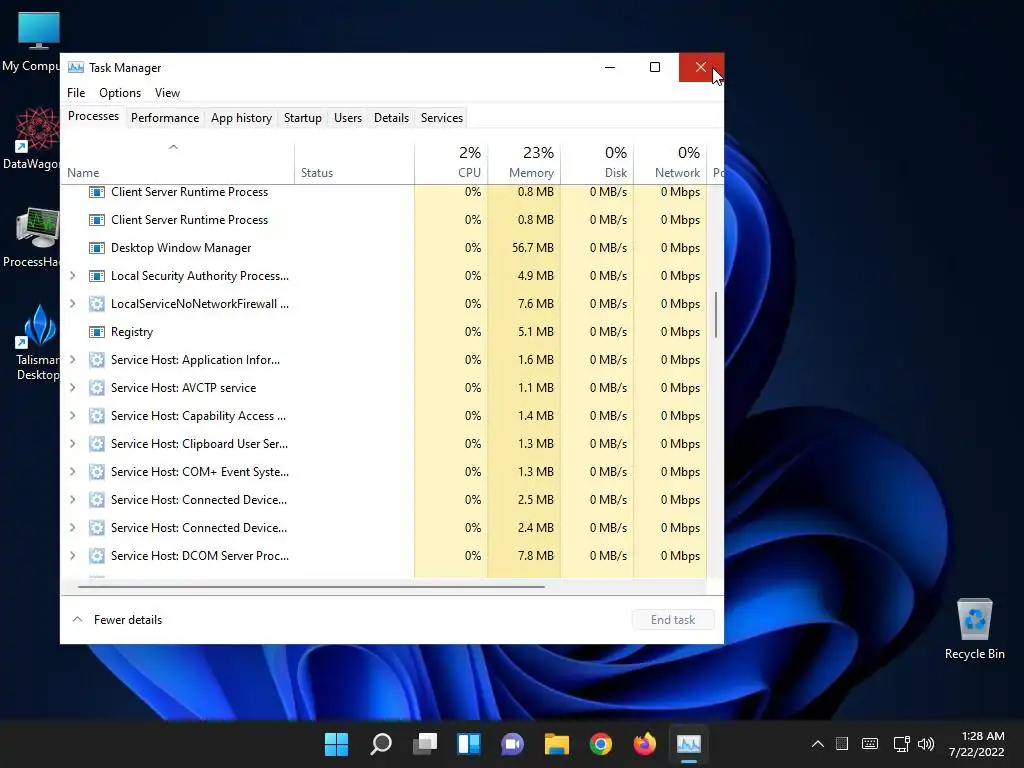Expand Service Host: DCOM Server Proc... row

coord(72,556)
